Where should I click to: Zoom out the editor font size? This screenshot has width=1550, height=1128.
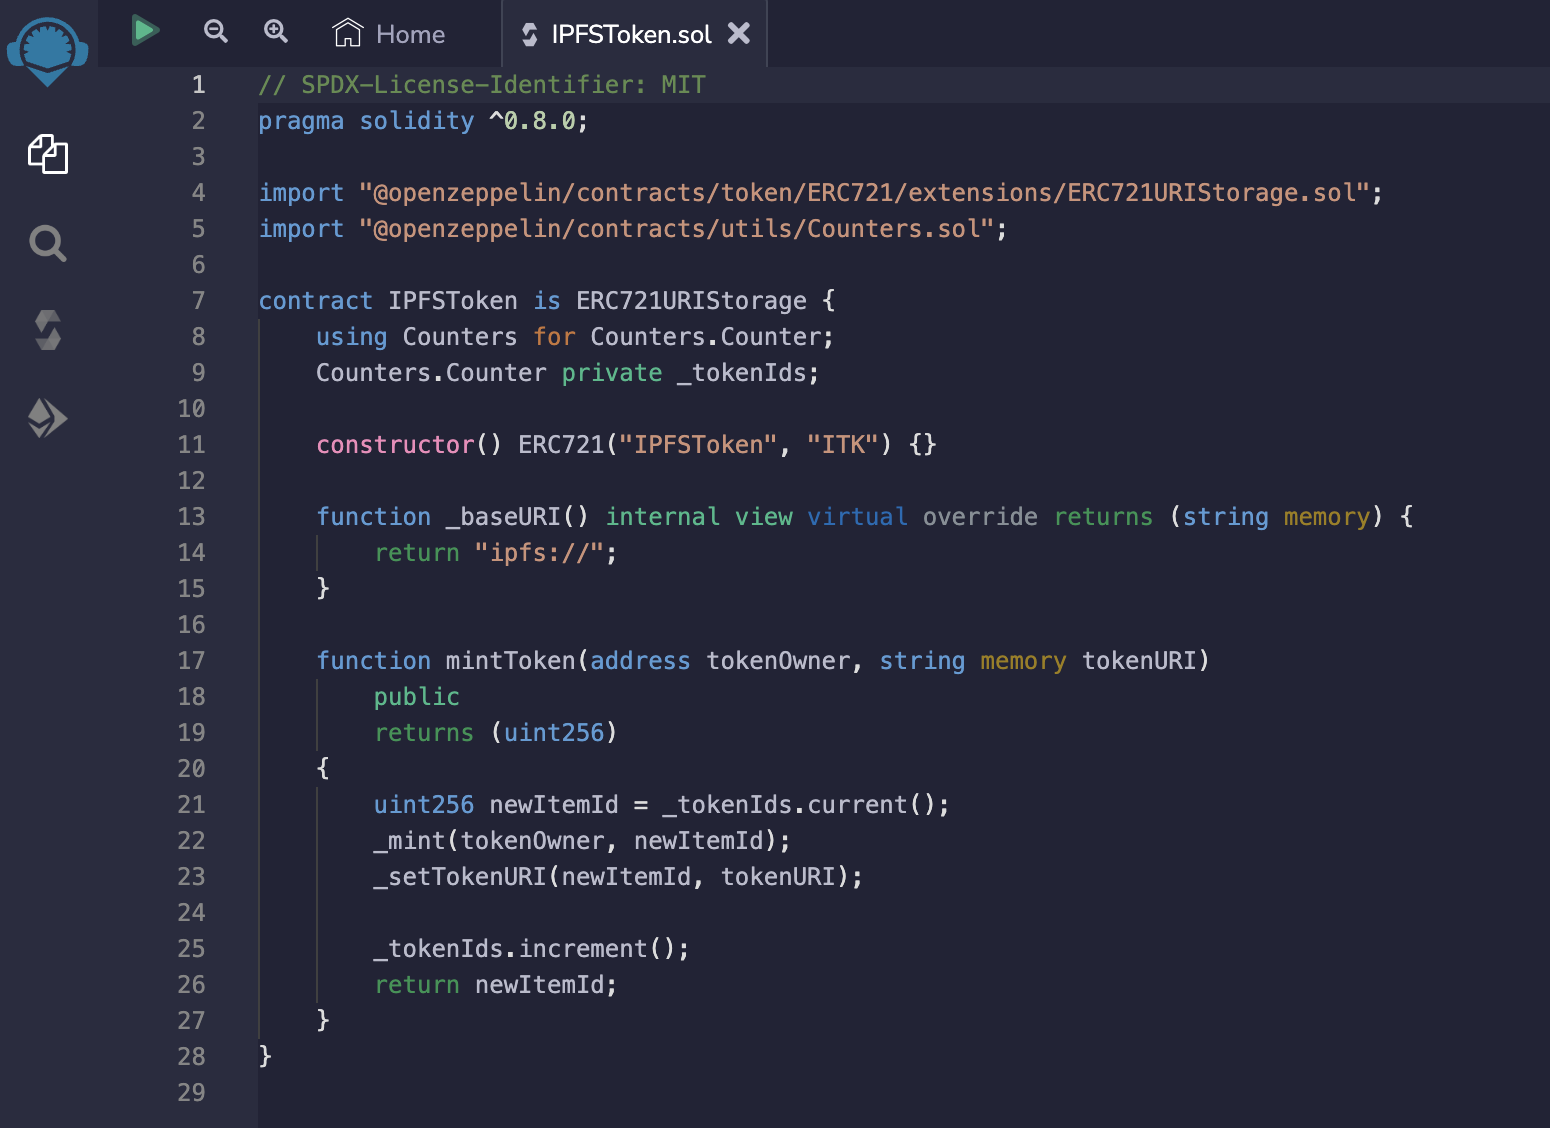click(215, 32)
